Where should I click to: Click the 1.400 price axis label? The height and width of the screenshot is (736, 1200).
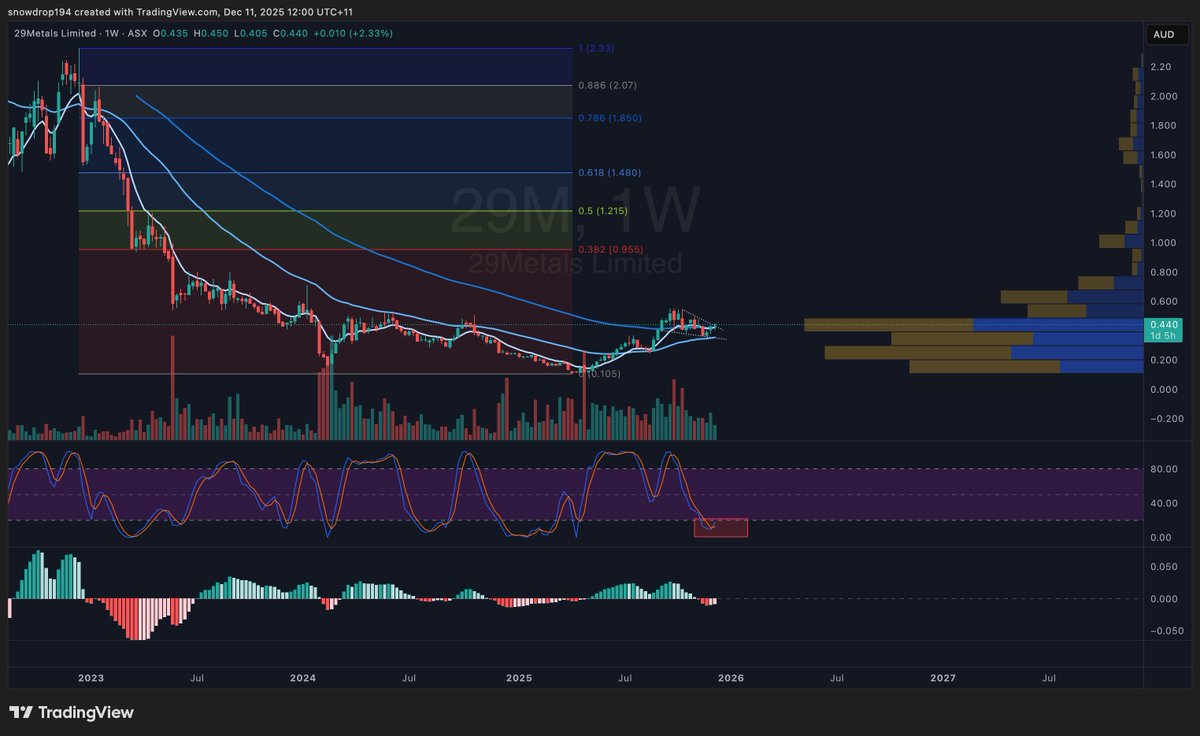point(1163,184)
